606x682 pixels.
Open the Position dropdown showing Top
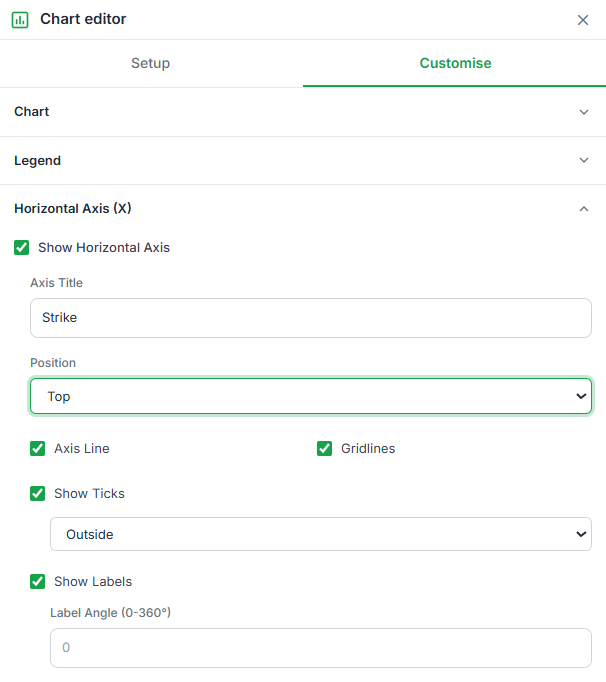[x=311, y=396]
